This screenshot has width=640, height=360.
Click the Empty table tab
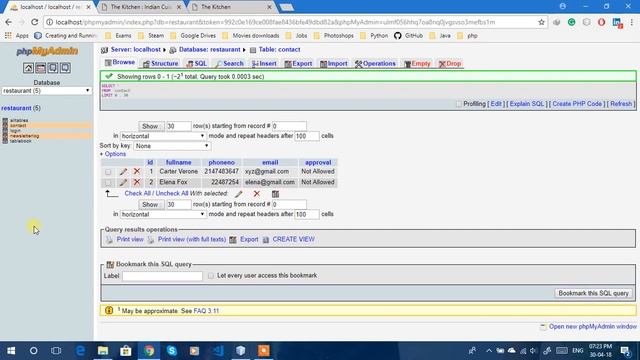(x=417, y=64)
